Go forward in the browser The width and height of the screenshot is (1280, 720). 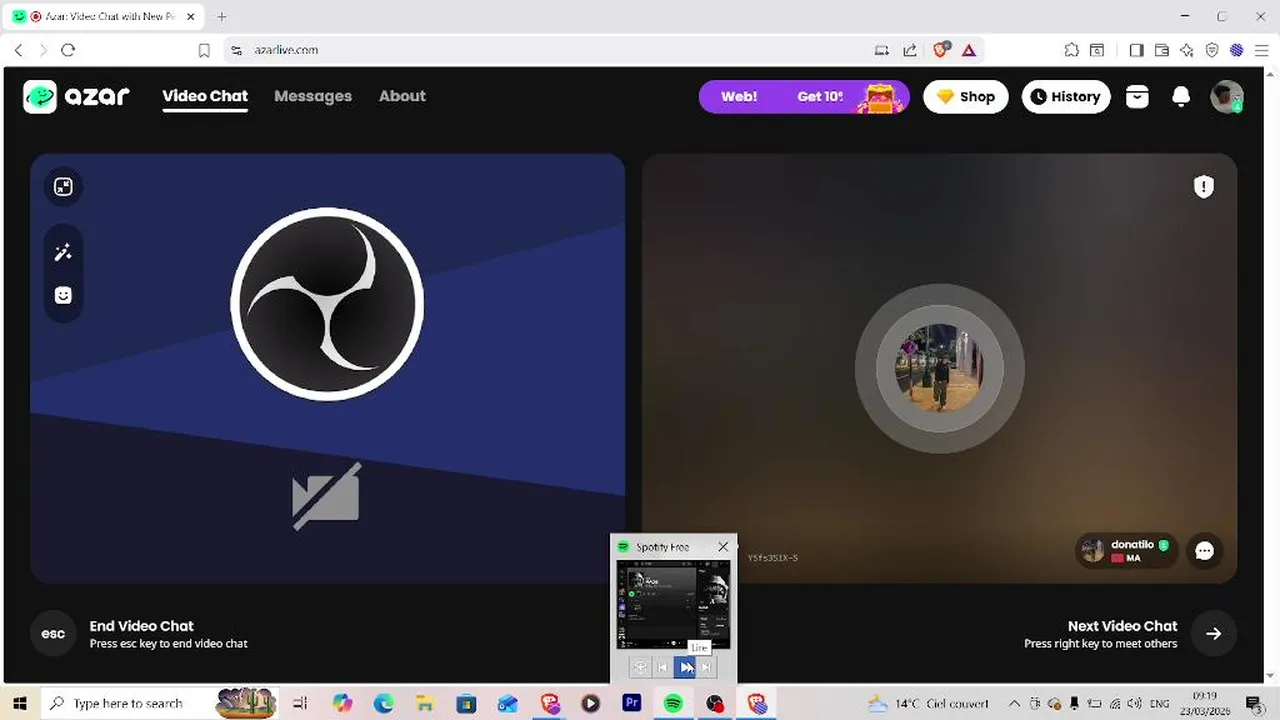pyautogui.click(x=42, y=50)
